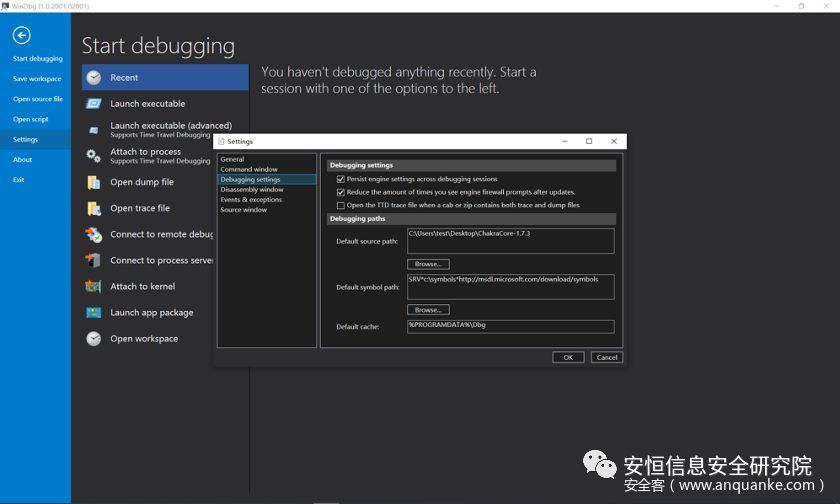
Task: Toggle Persist engine settings across sessions checkbox
Action: click(340, 179)
